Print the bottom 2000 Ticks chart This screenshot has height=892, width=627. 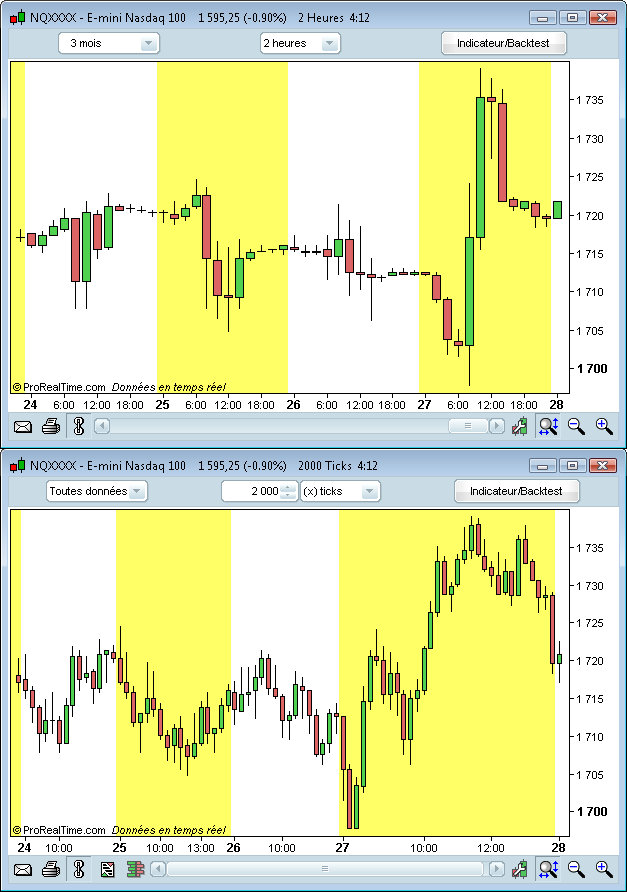50,869
